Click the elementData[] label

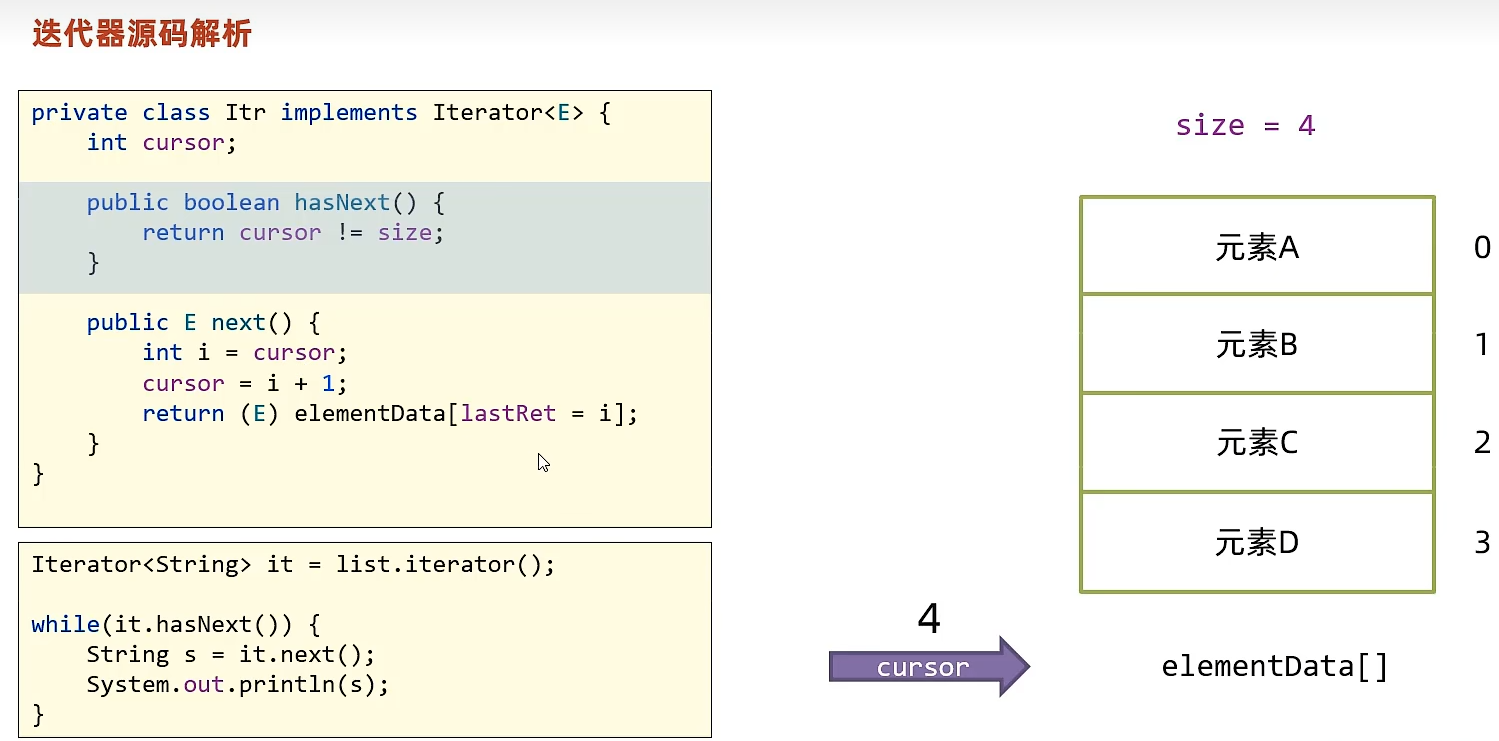1275,667
